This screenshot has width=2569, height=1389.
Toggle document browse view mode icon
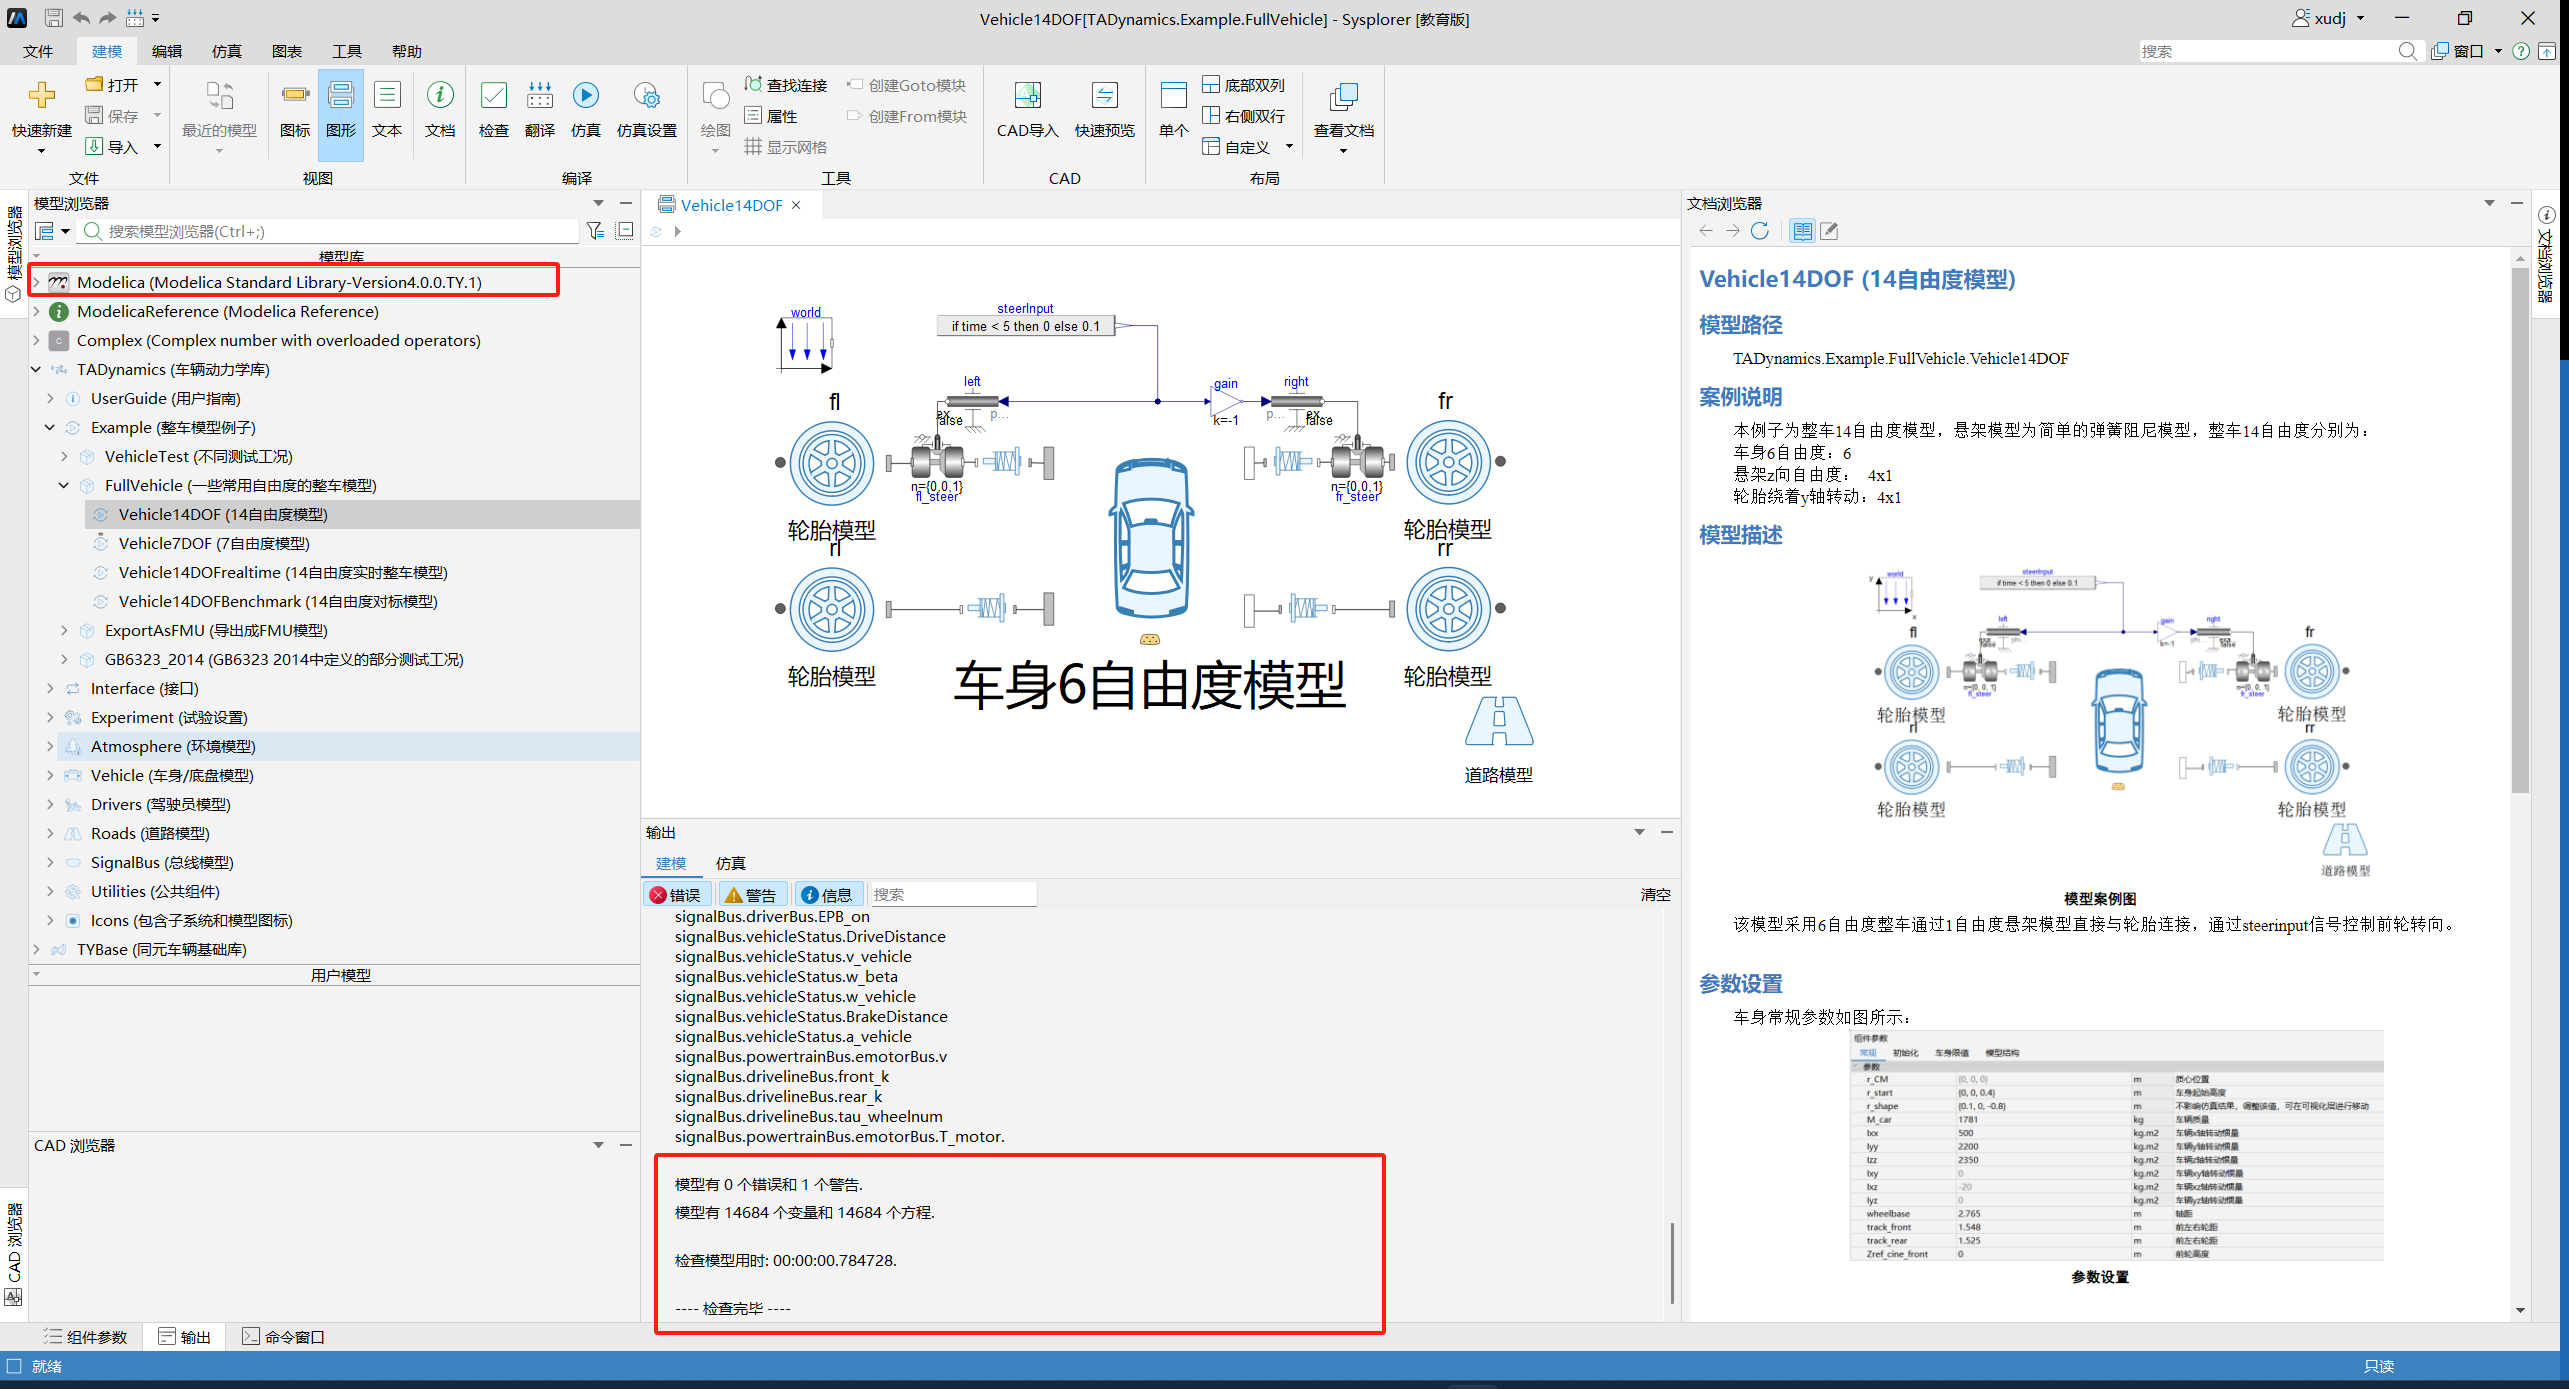click(1802, 231)
